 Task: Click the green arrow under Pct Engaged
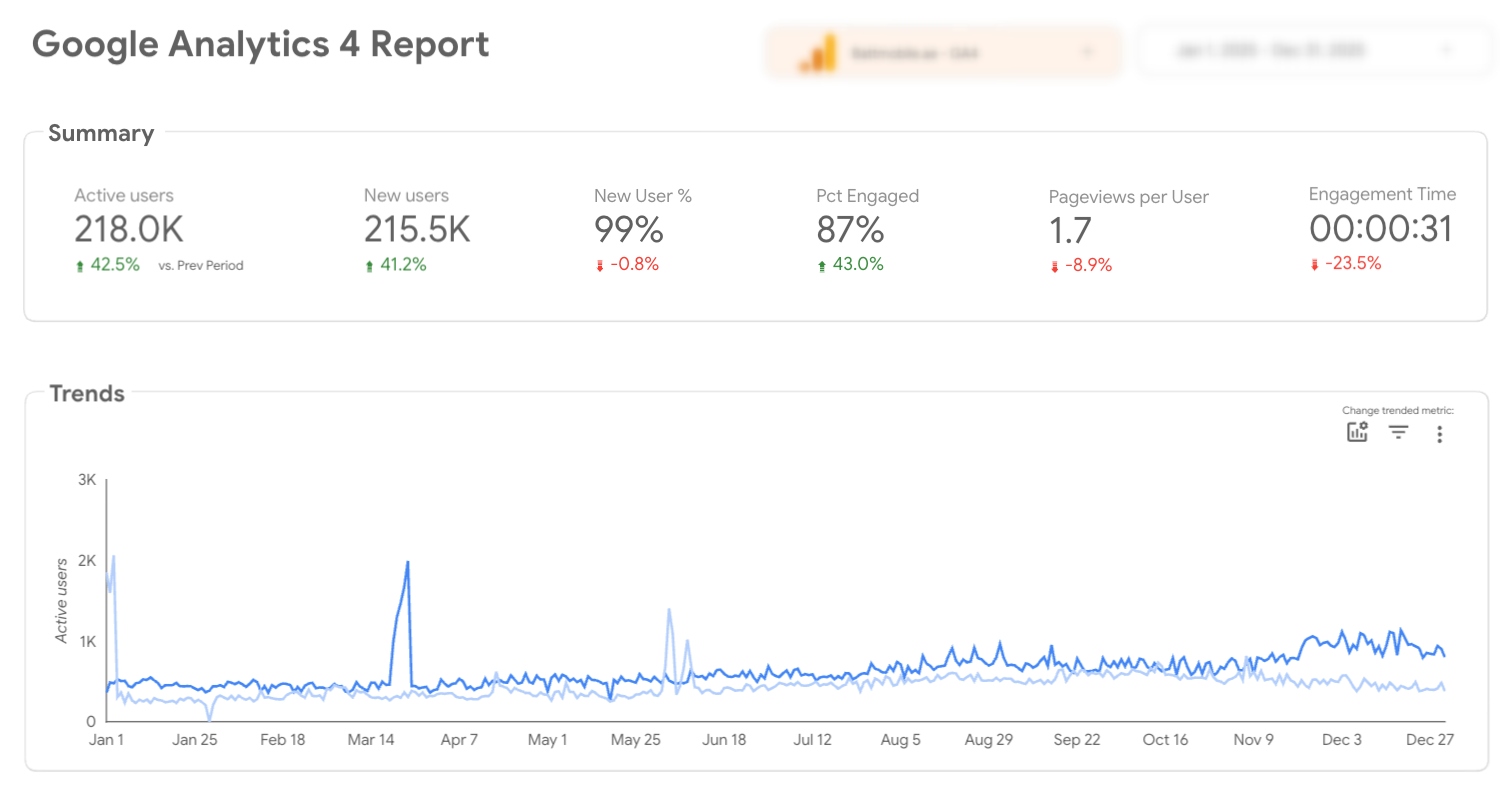[x=822, y=265]
